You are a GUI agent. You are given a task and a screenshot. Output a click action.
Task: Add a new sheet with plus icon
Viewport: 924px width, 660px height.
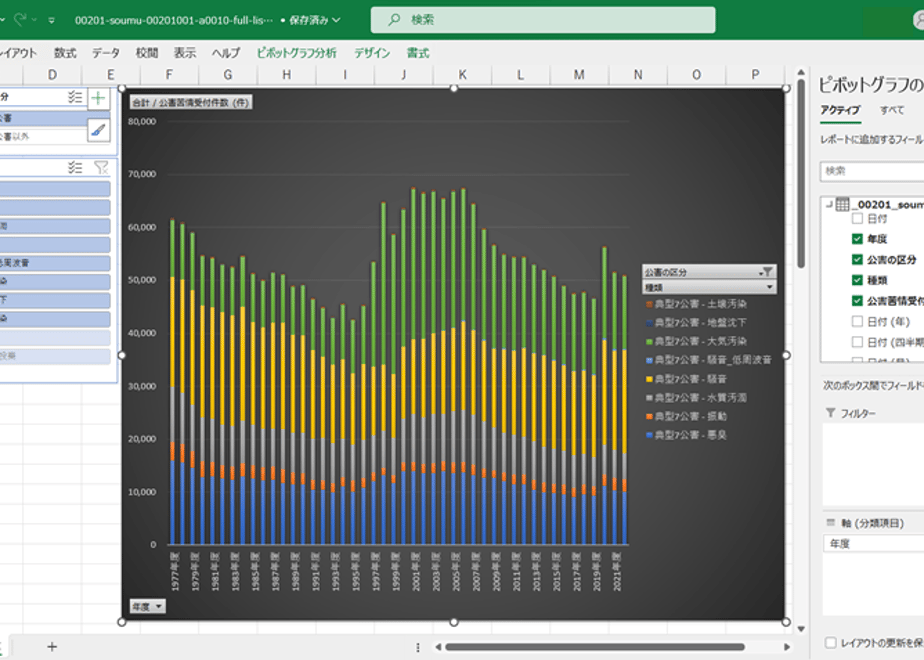[52, 646]
